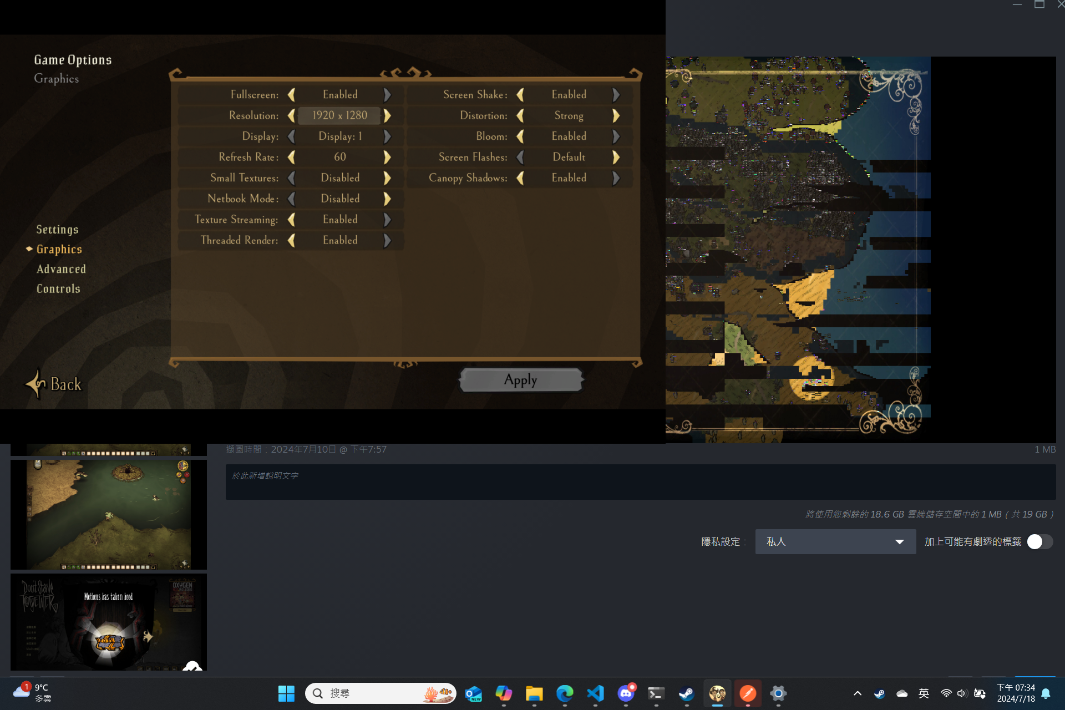Click right arrow for Small Textures
Viewport: 1065px width, 710px height.
click(x=387, y=178)
